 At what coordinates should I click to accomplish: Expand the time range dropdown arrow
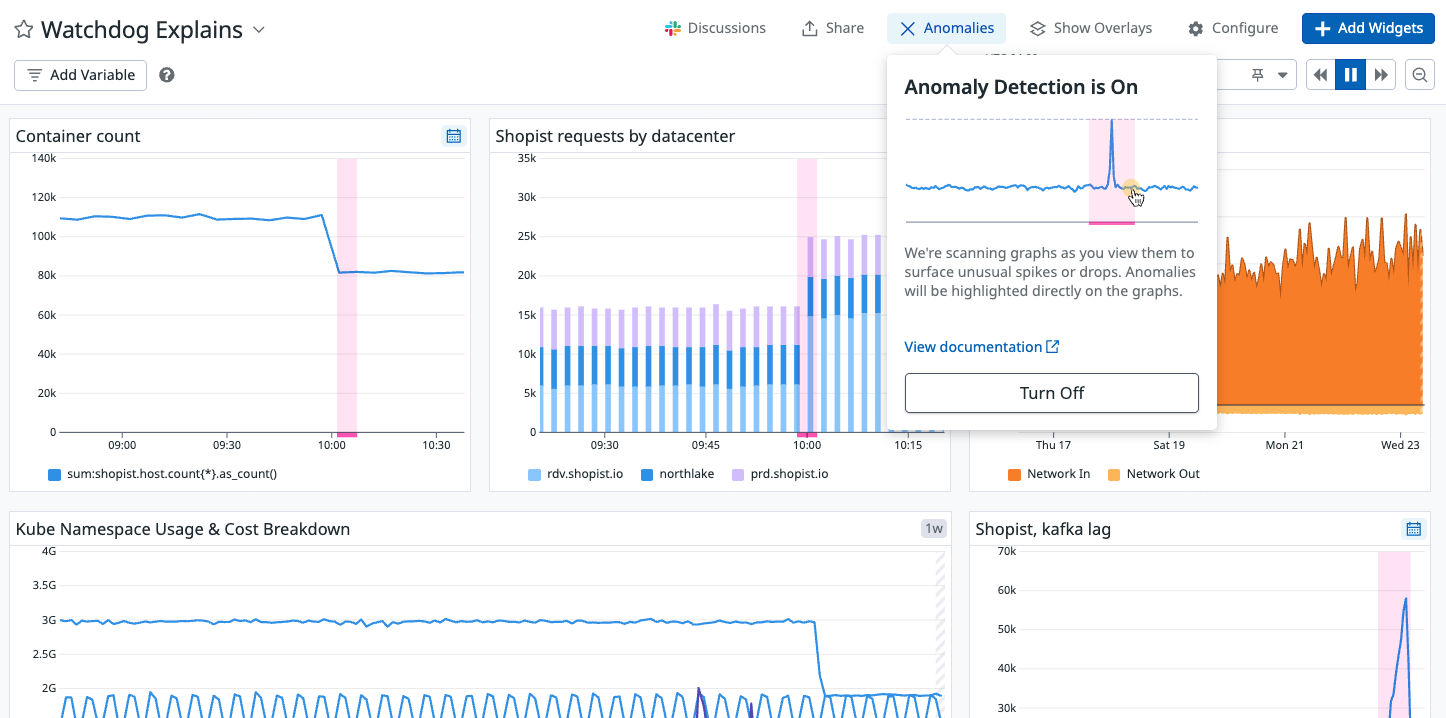point(1282,75)
